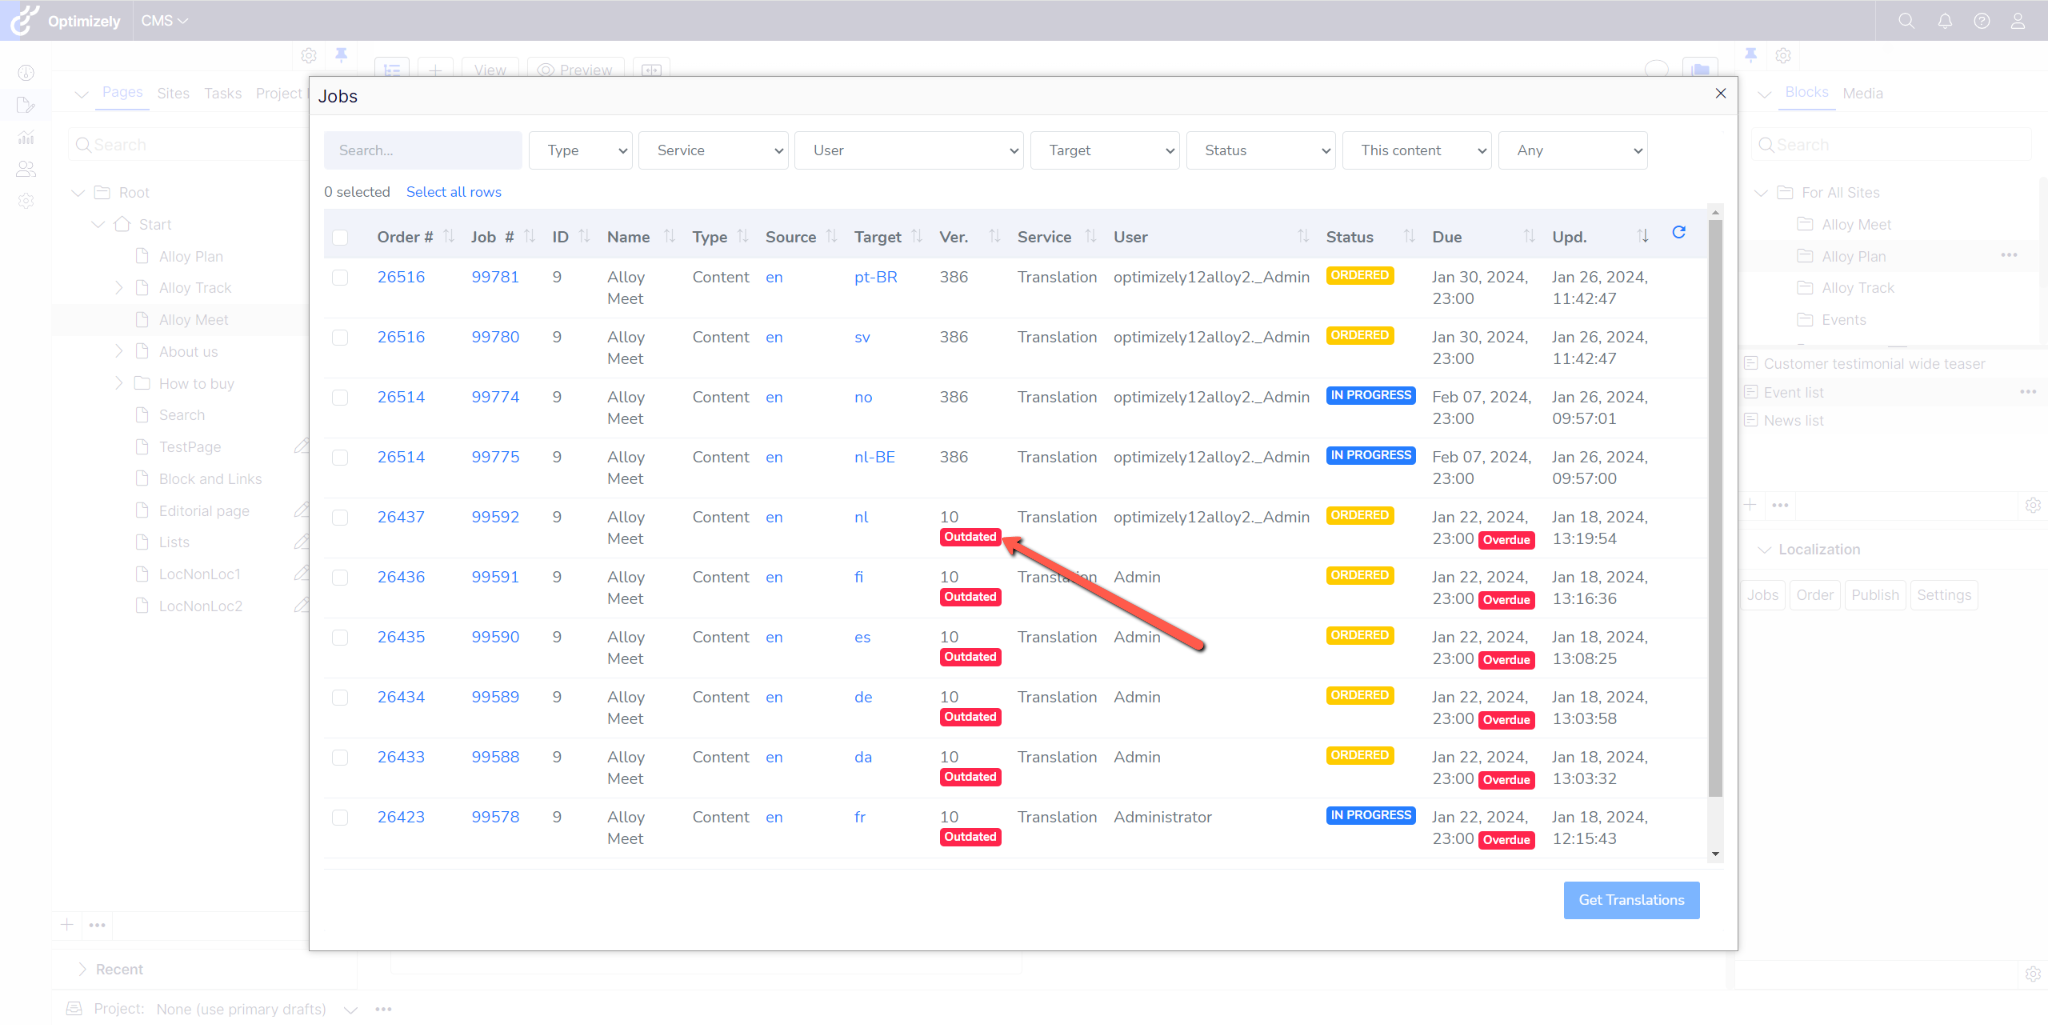
Task: Sort by the Status column sort arrows
Action: (x=1409, y=236)
